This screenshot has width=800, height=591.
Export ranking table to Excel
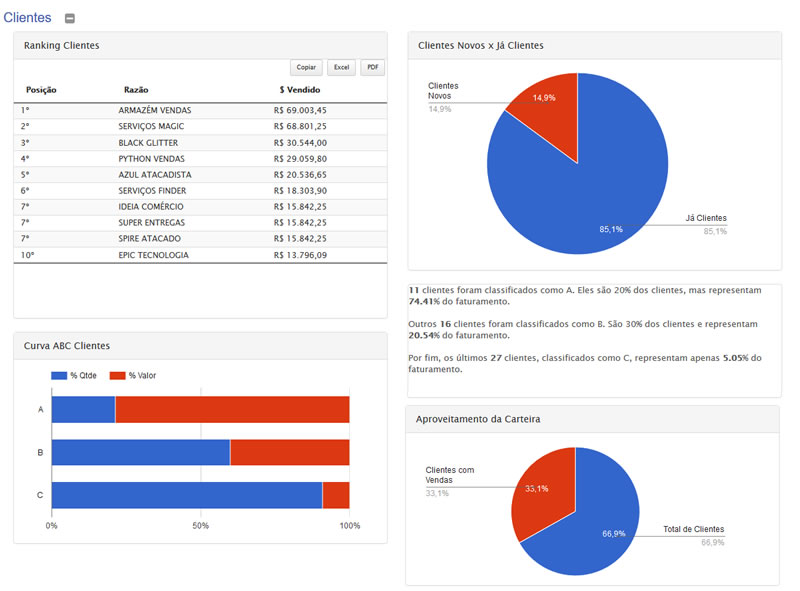click(x=342, y=68)
